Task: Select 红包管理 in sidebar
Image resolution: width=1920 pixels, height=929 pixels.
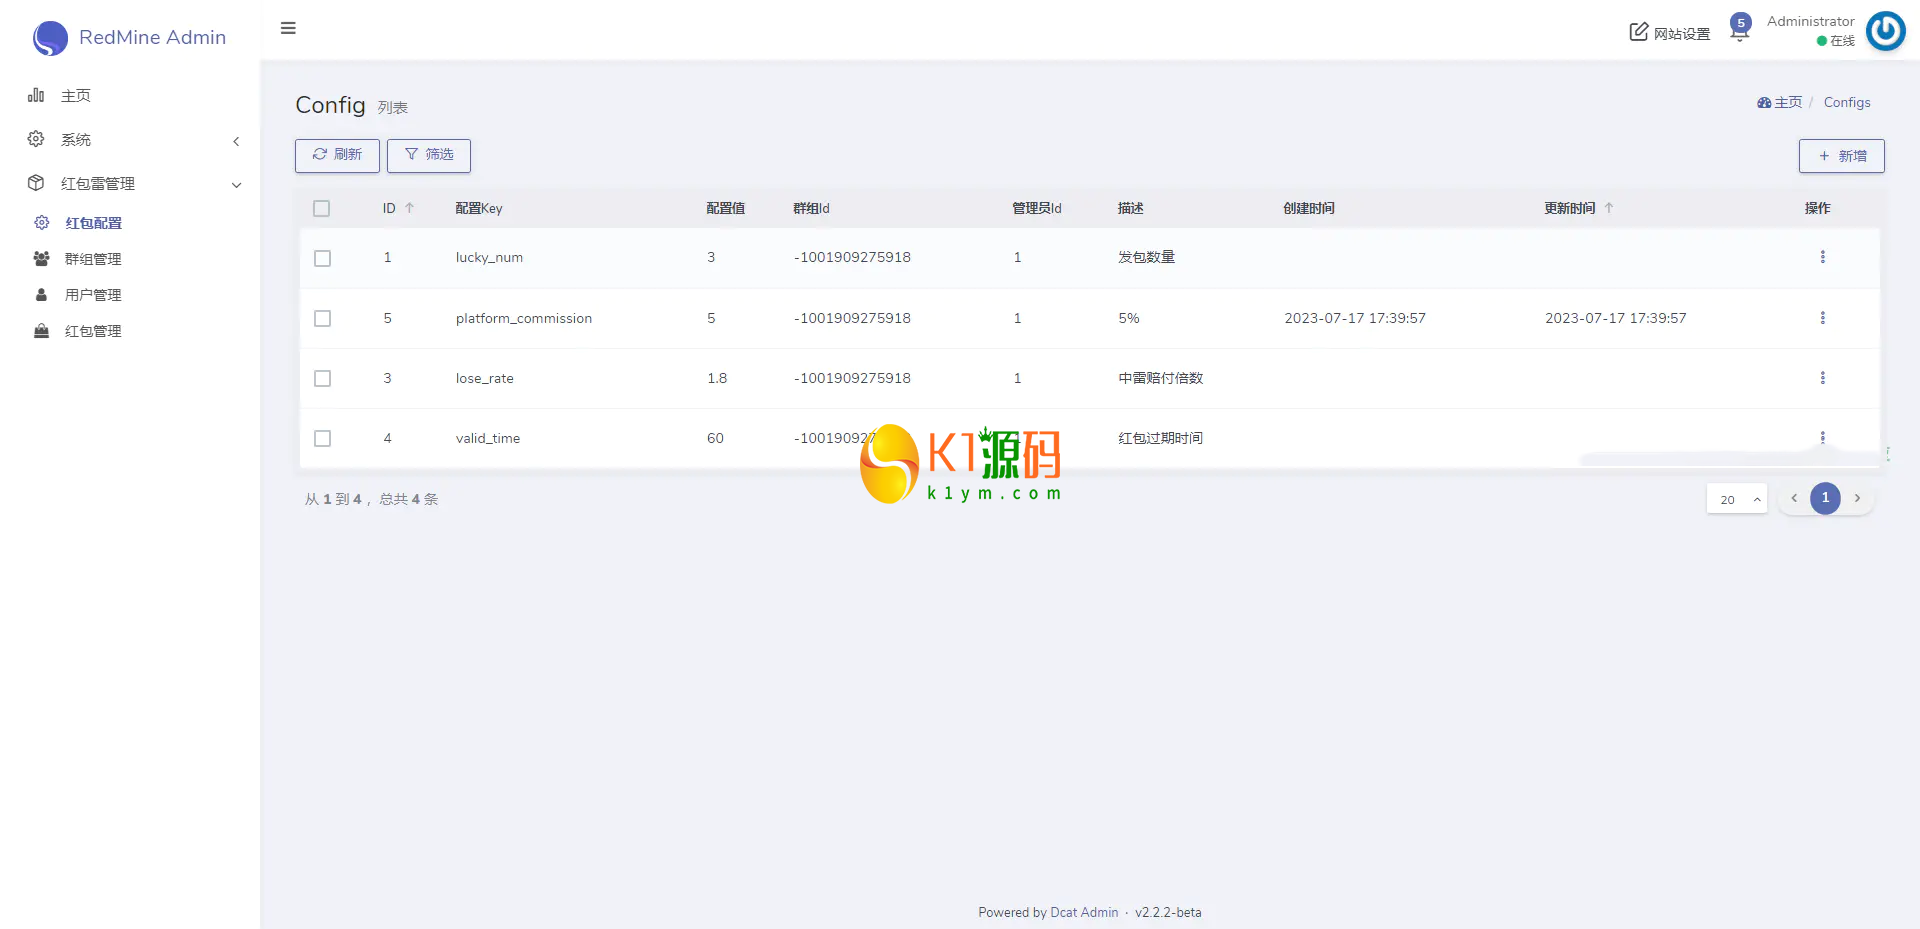Action: (x=93, y=331)
